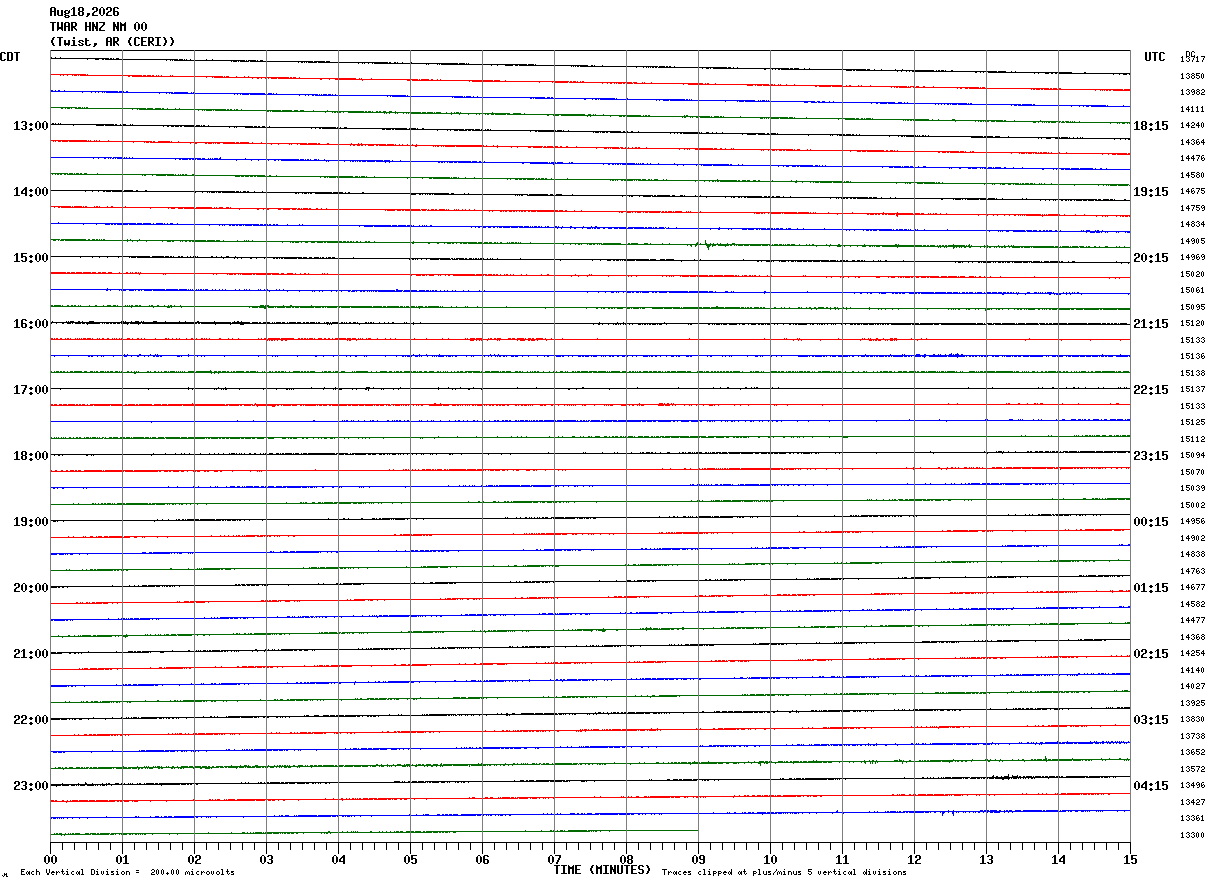1210x886 pixels.
Task: Select the 16:00 CDT row label
Action: pos(31,324)
